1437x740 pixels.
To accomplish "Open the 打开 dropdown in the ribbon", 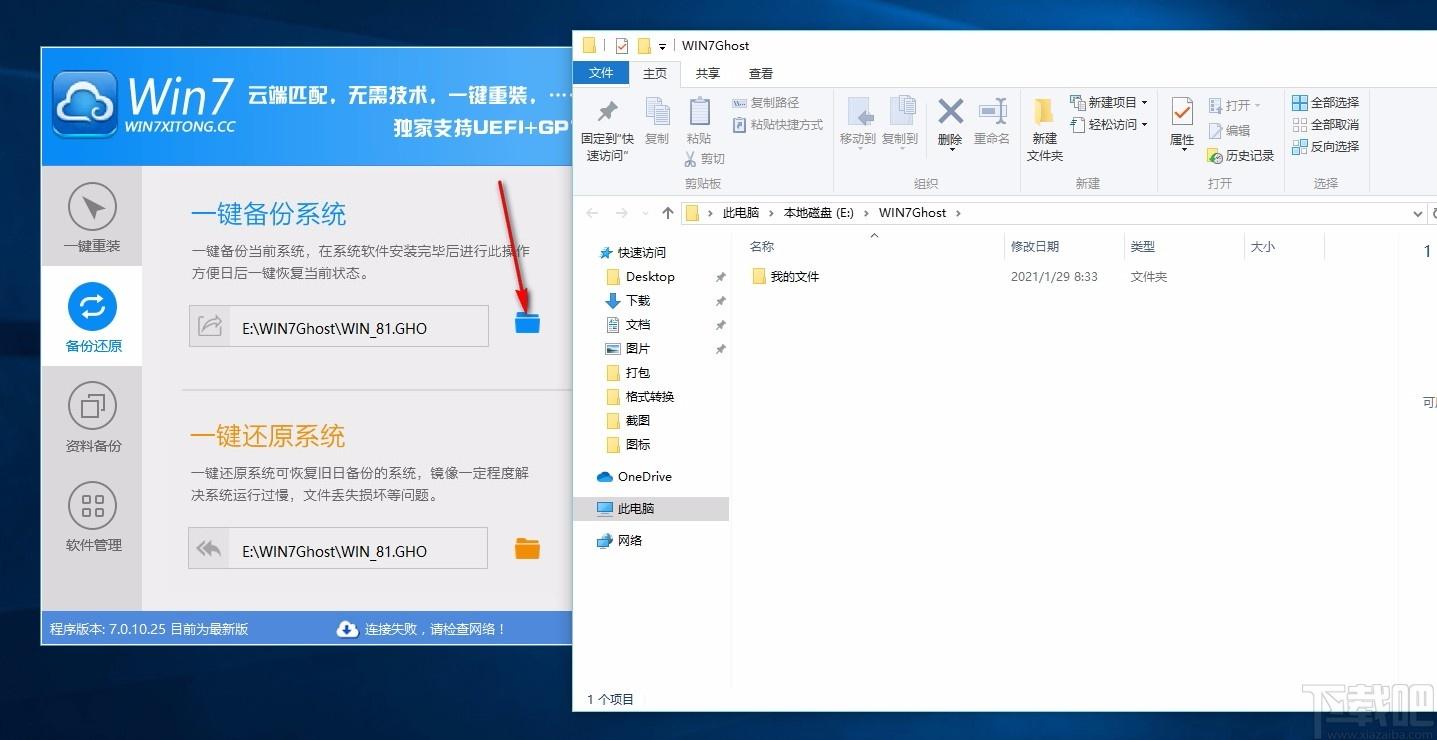I will pyautogui.click(x=1235, y=105).
